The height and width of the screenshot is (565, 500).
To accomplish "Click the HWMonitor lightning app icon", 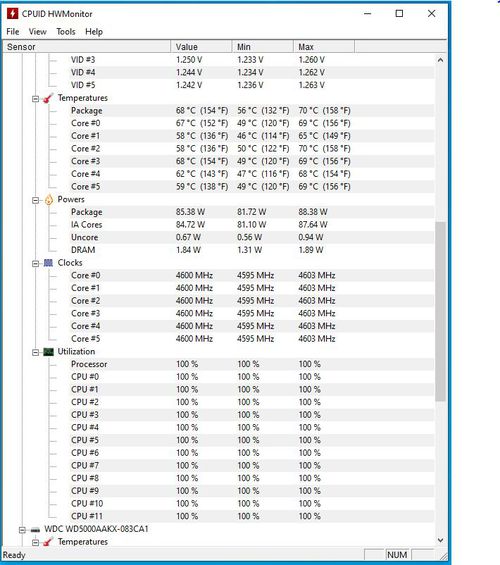I will [13, 14].
